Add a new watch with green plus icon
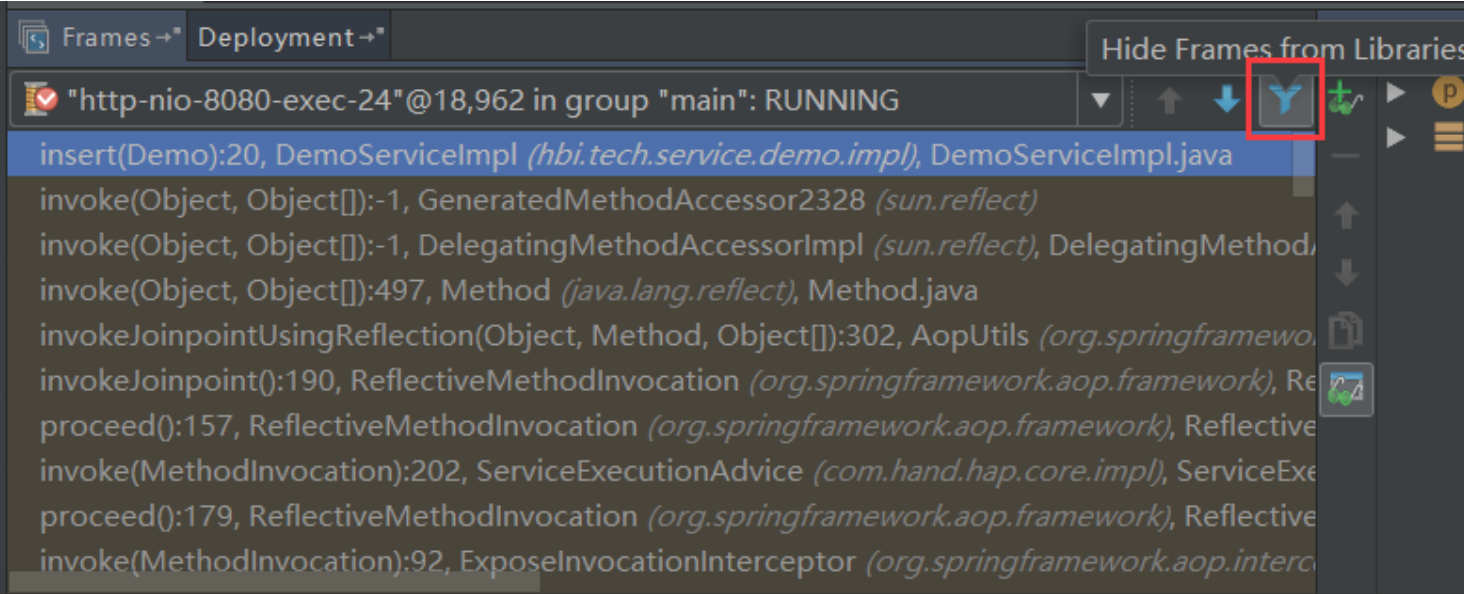The height and width of the screenshot is (594, 1464). point(1345,99)
